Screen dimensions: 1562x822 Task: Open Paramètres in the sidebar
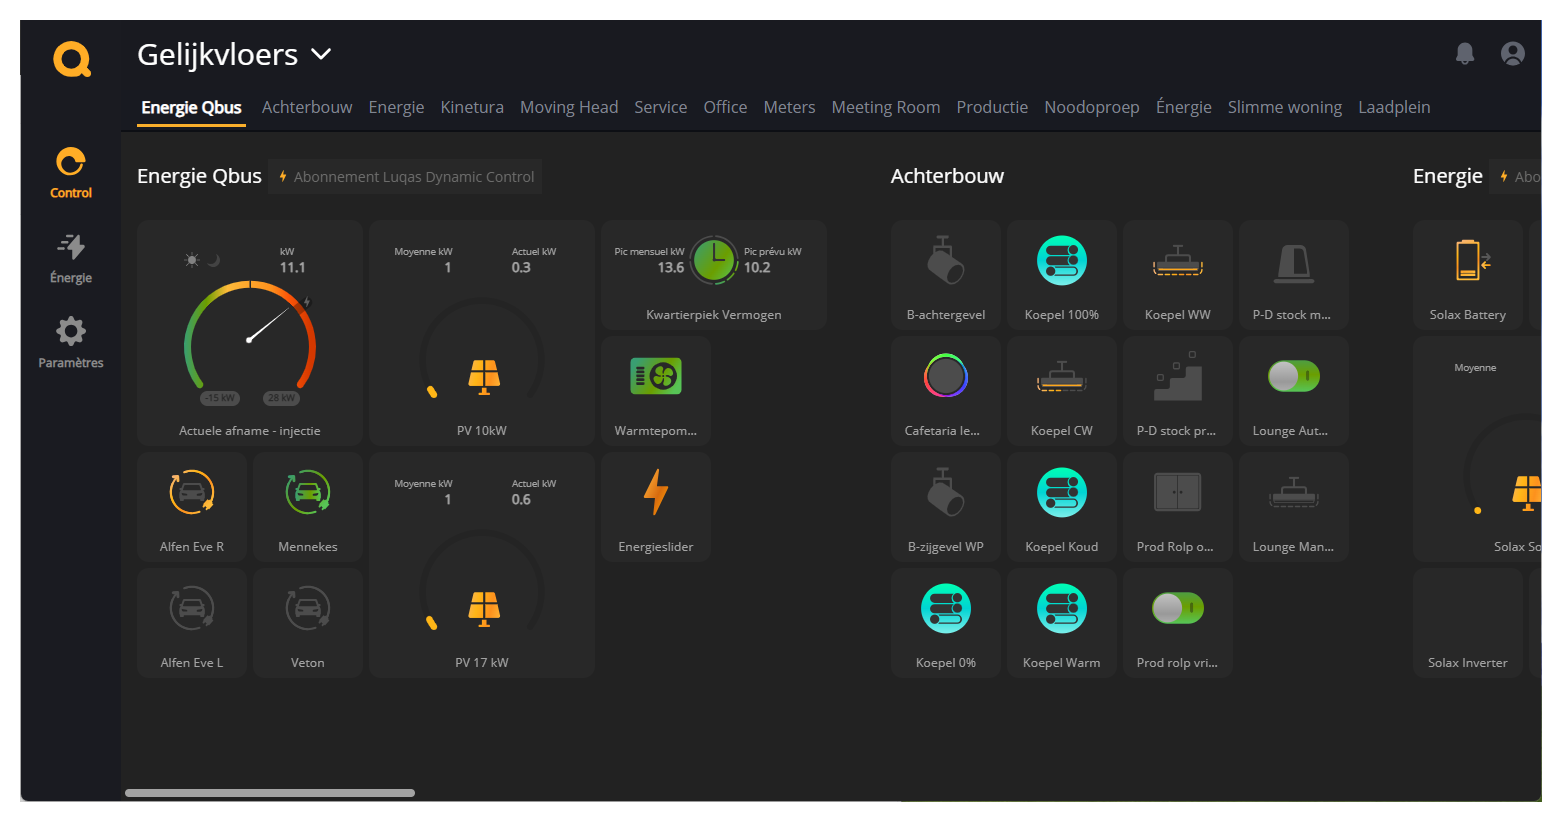(71, 342)
